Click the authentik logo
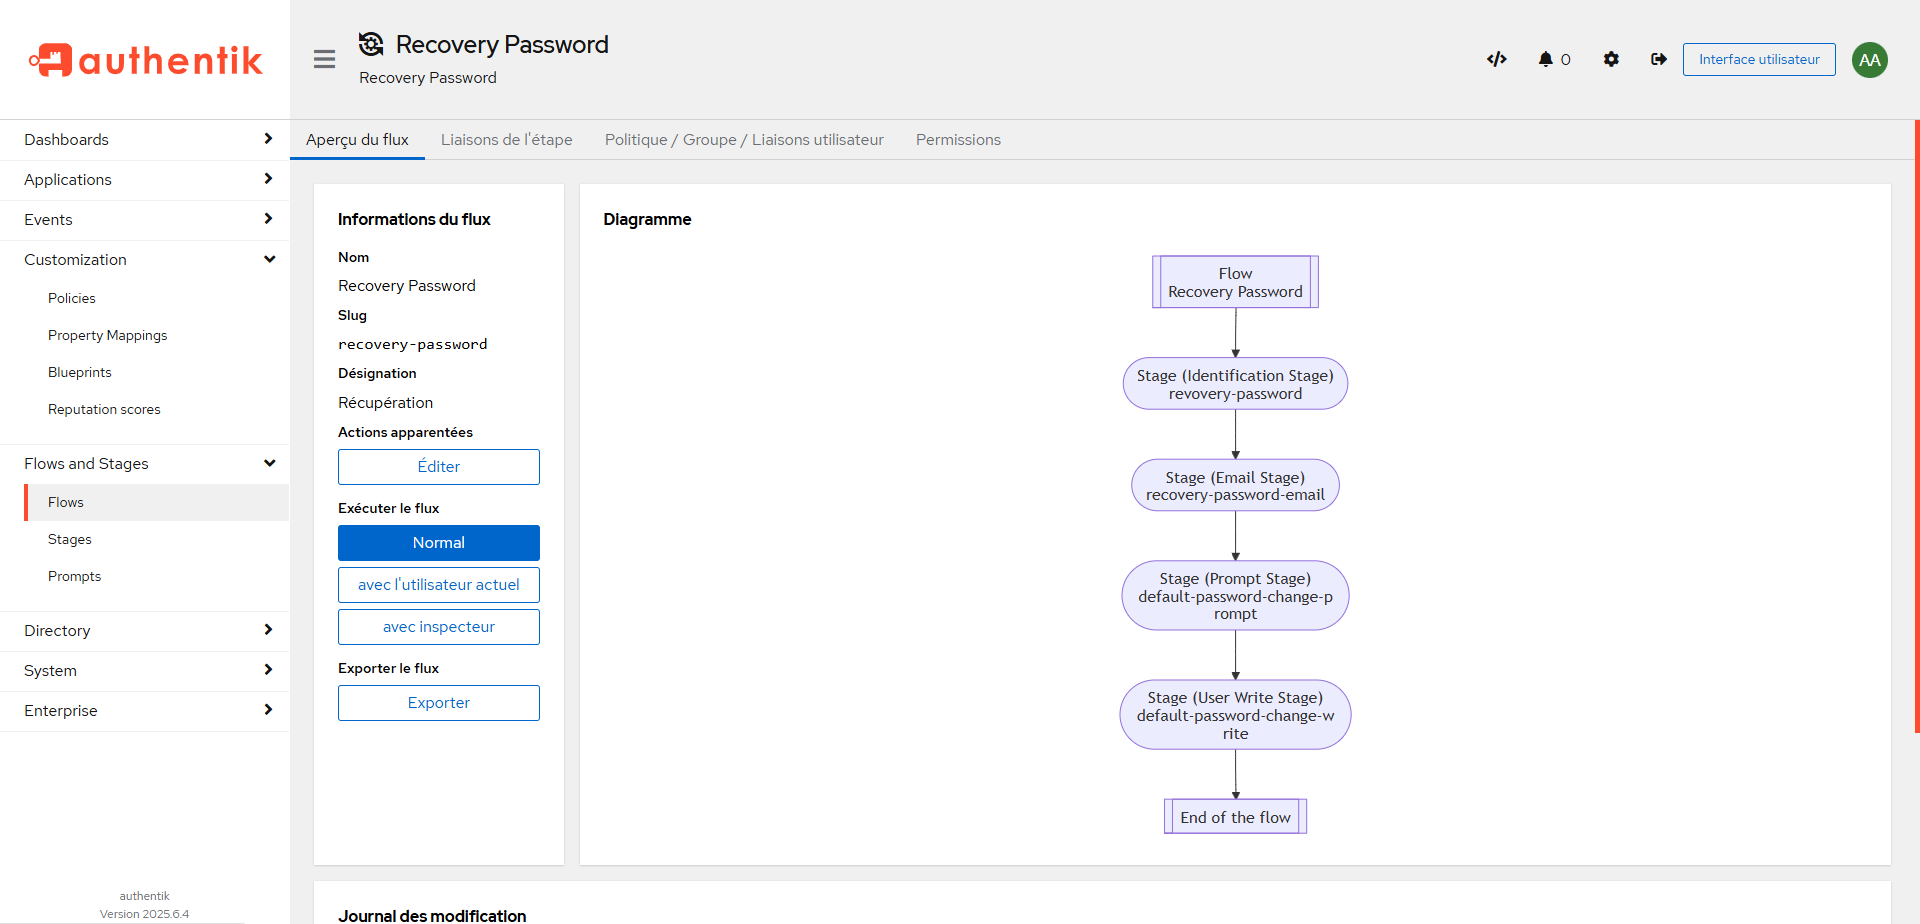Image resolution: width=1920 pixels, height=924 pixels. click(145, 60)
